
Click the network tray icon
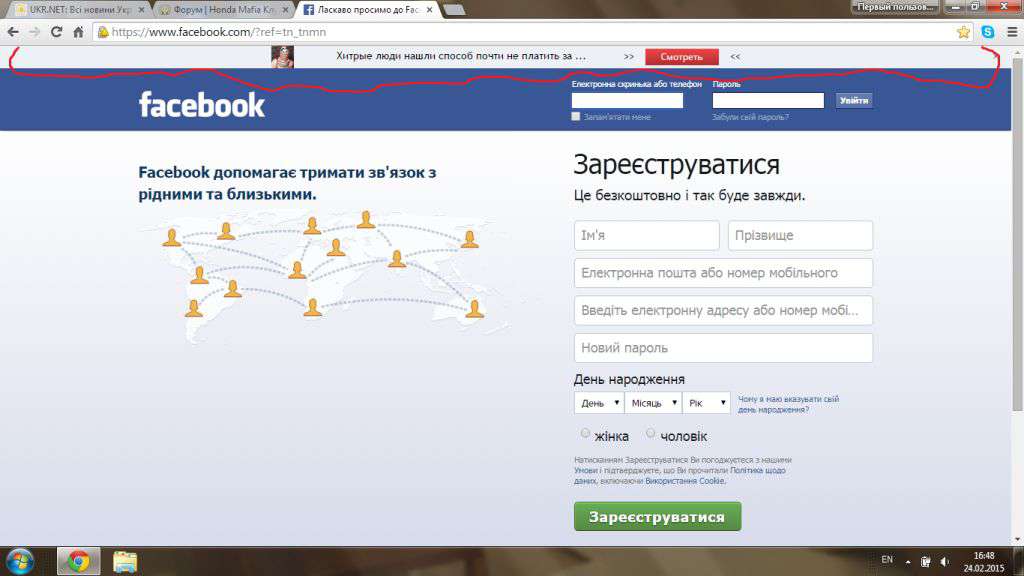click(925, 562)
